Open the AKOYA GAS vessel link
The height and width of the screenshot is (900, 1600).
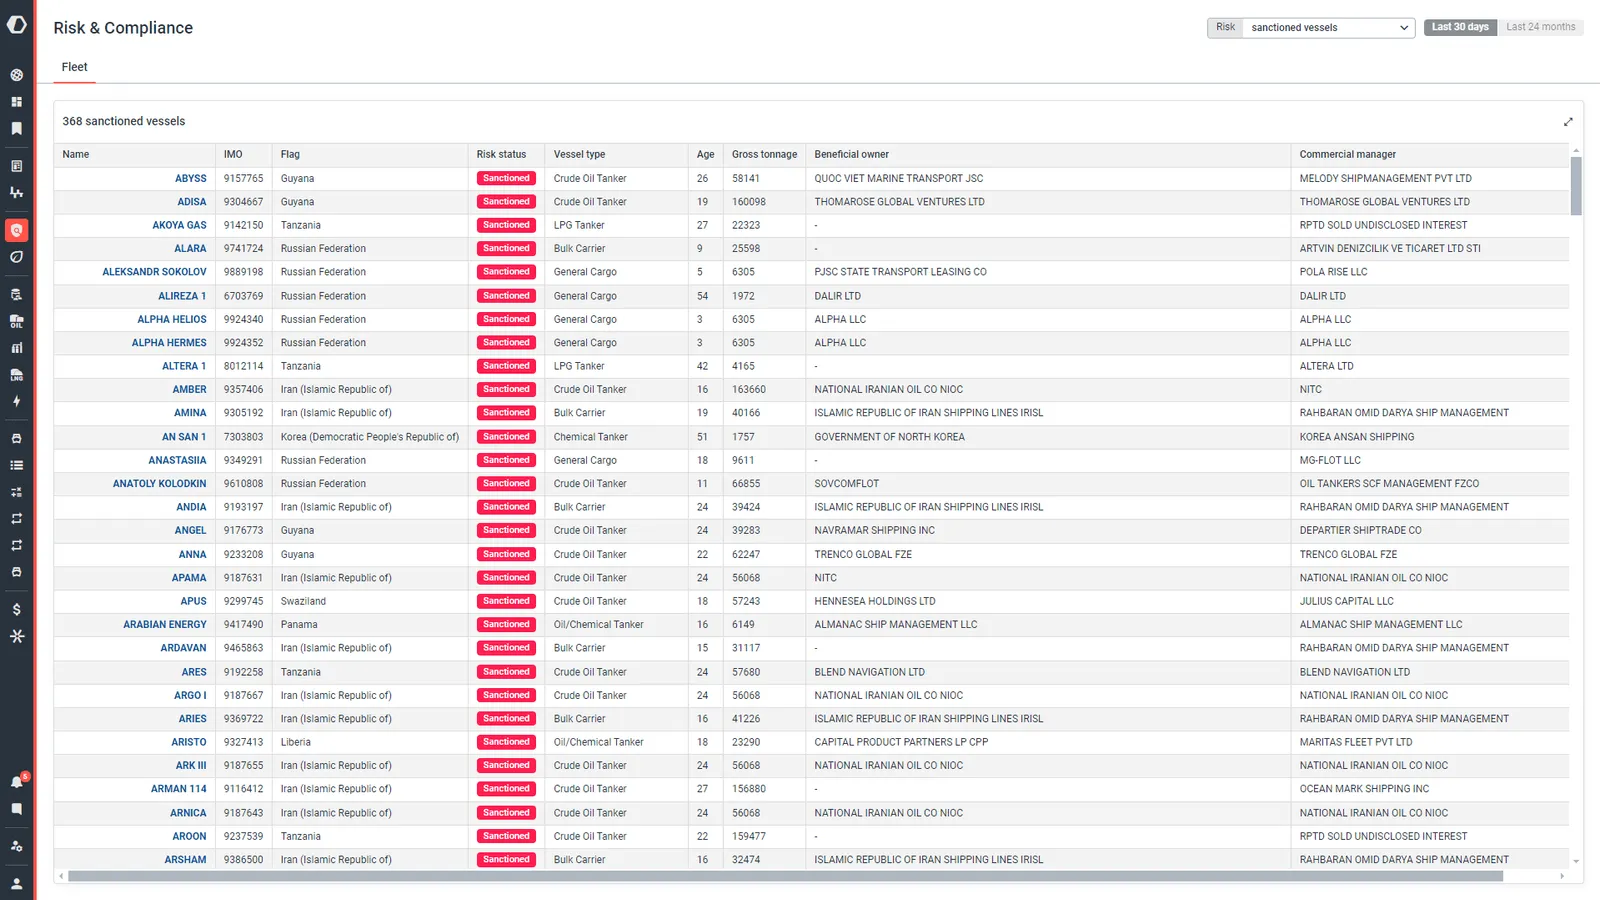(x=180, y=226)
